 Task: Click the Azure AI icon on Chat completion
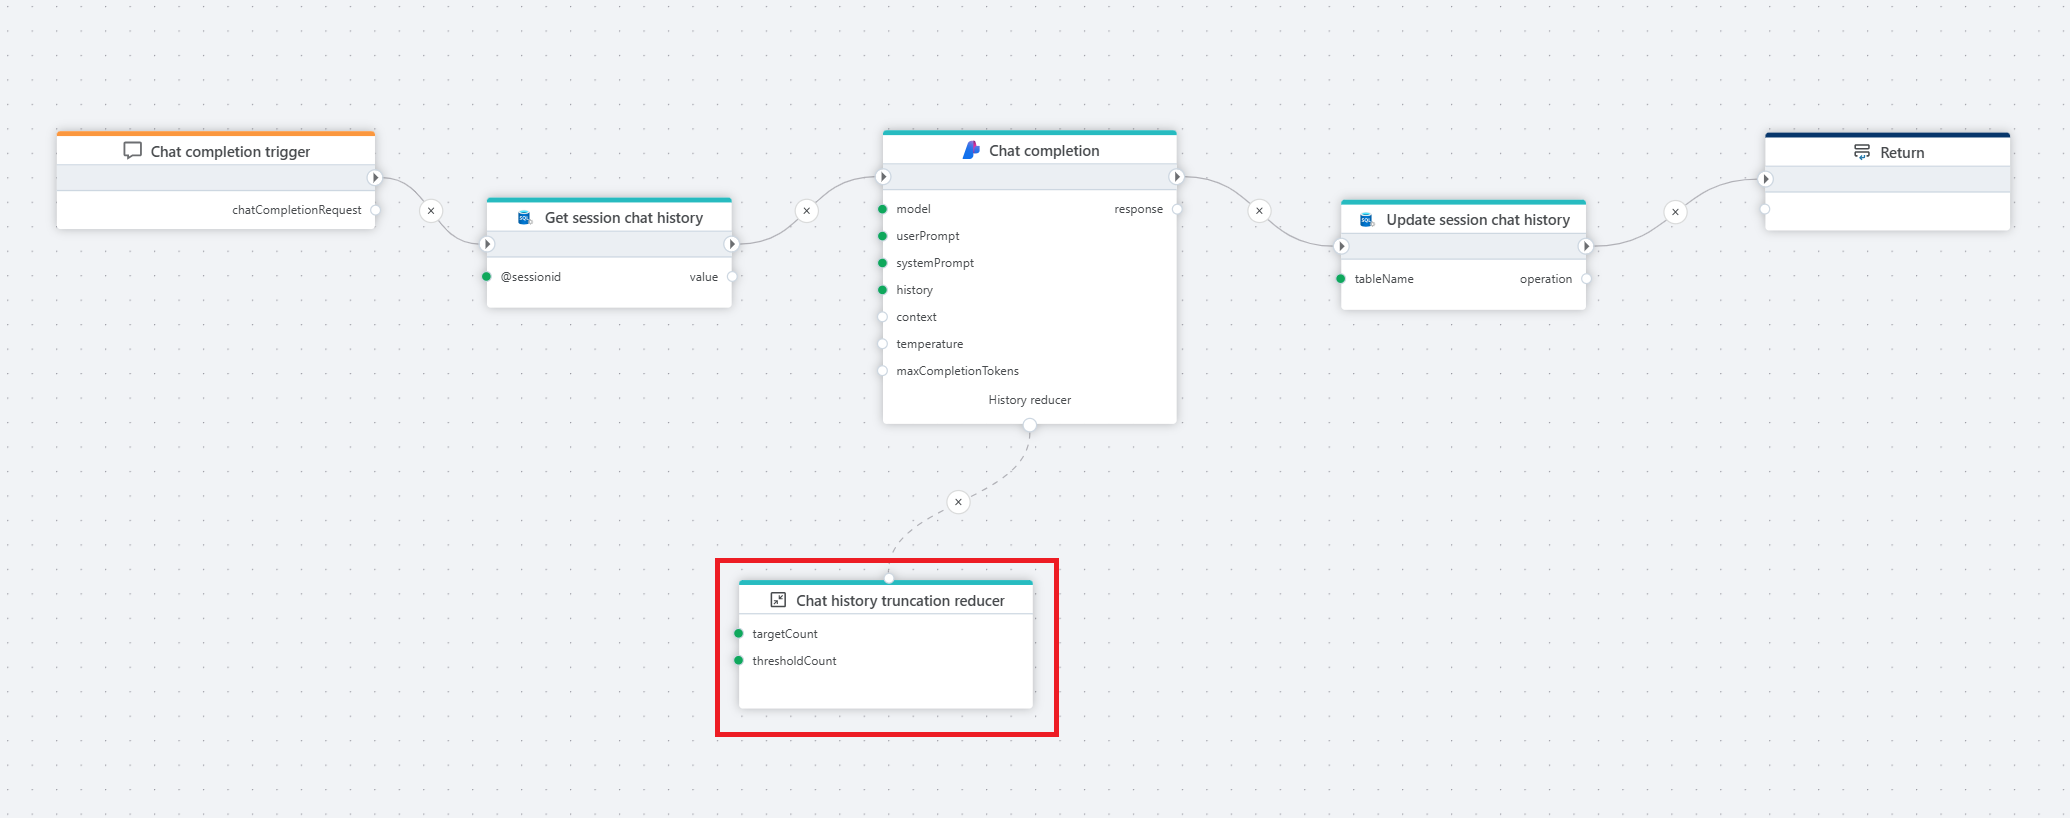click(x=971, y=150)
